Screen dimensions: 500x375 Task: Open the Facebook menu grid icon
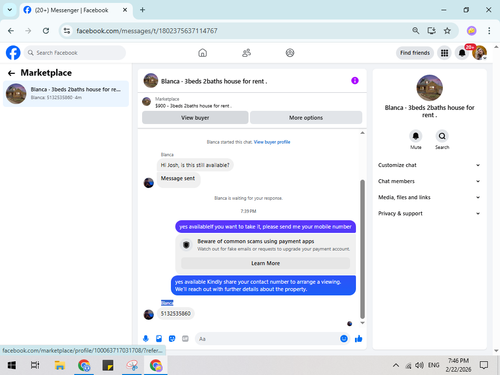(x=444, y=53)
